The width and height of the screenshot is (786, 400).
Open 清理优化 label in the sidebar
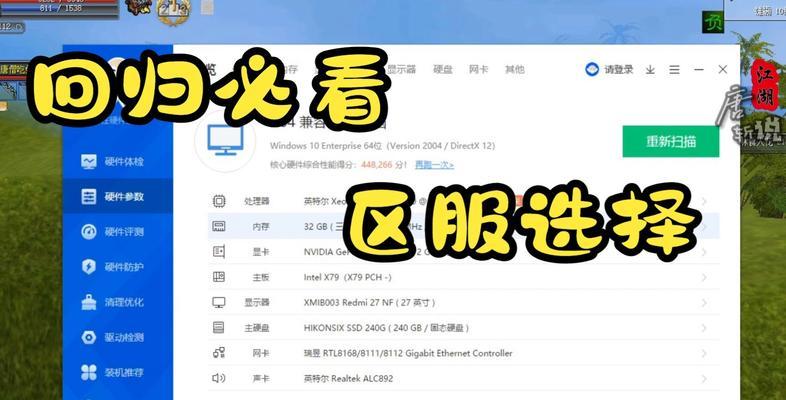[124, 302]
